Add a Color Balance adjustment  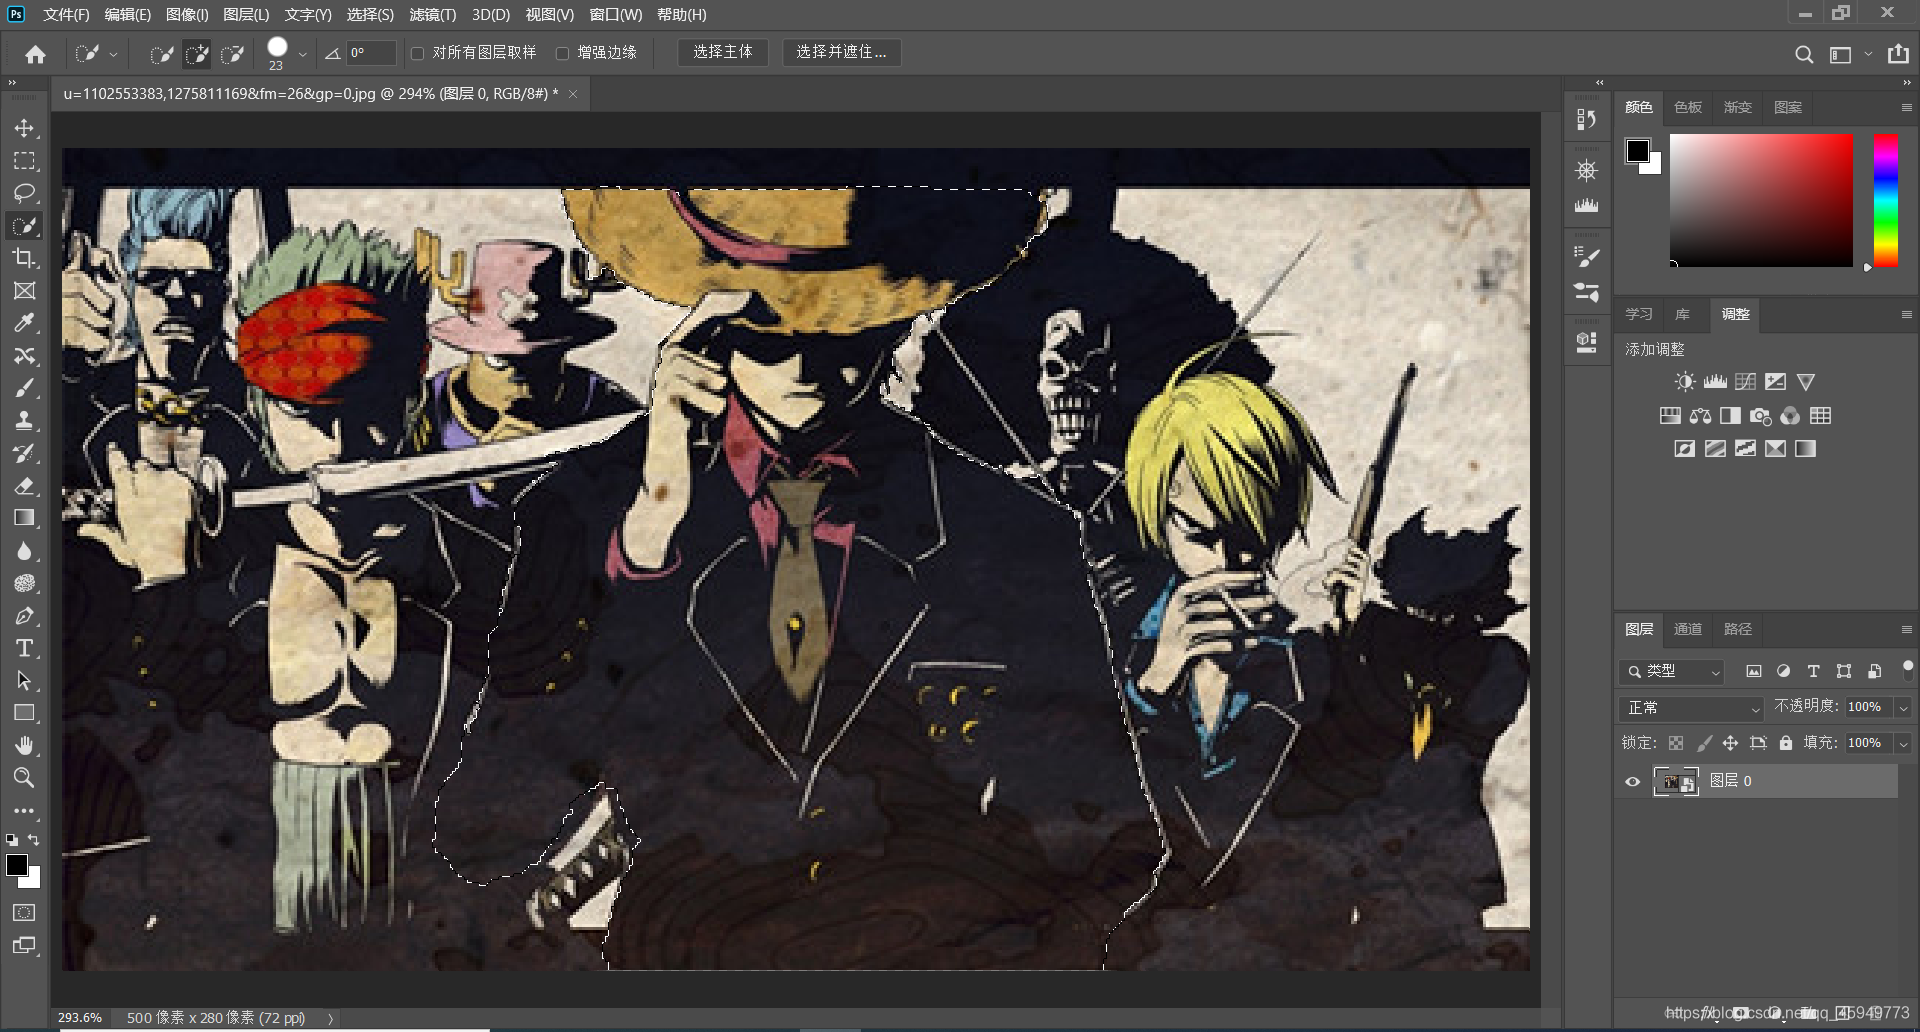coord(1700,415)
